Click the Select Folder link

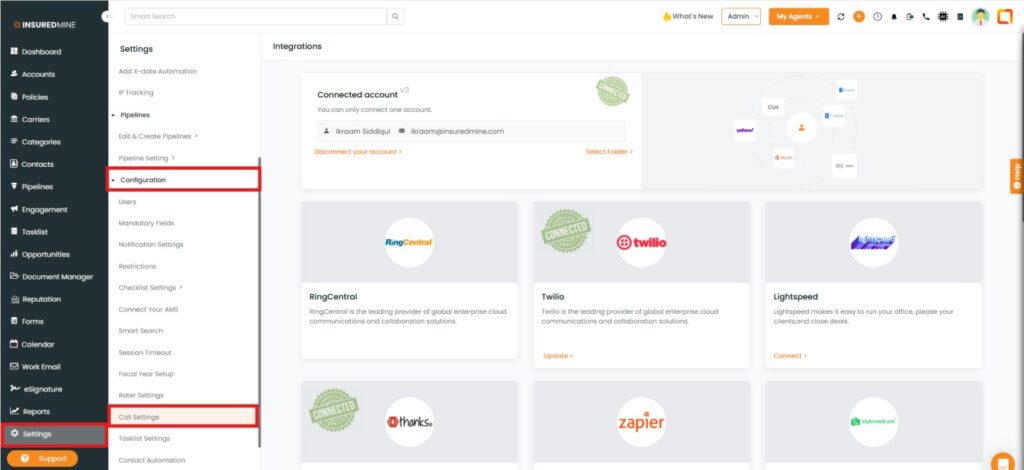(609, 152)
